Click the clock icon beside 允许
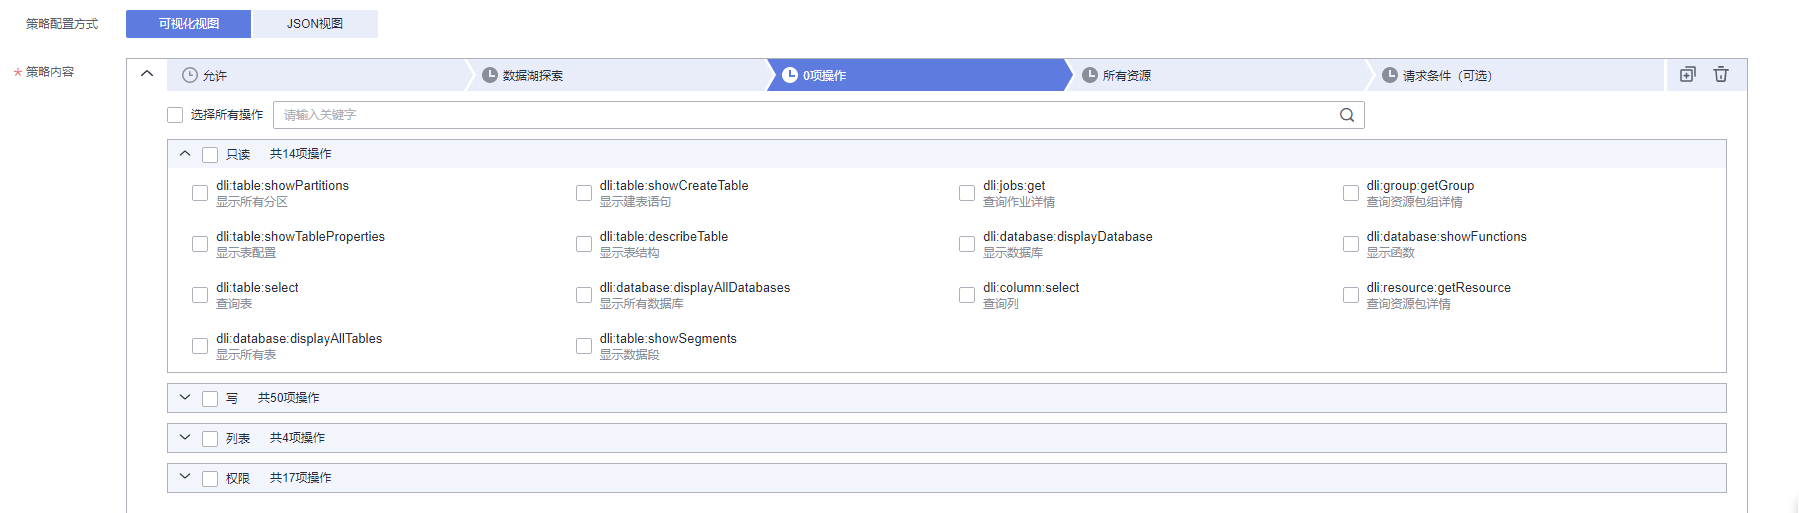The image size is (1799, 513). click(190, 75)
